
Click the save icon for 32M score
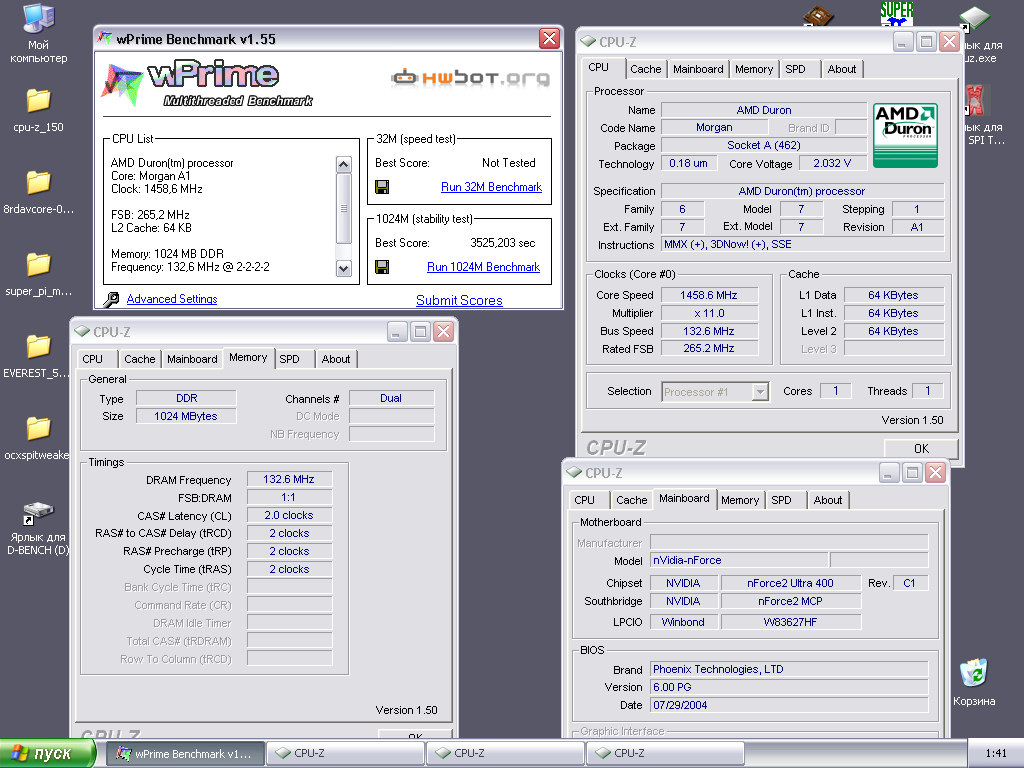click(x=382, y=187)
